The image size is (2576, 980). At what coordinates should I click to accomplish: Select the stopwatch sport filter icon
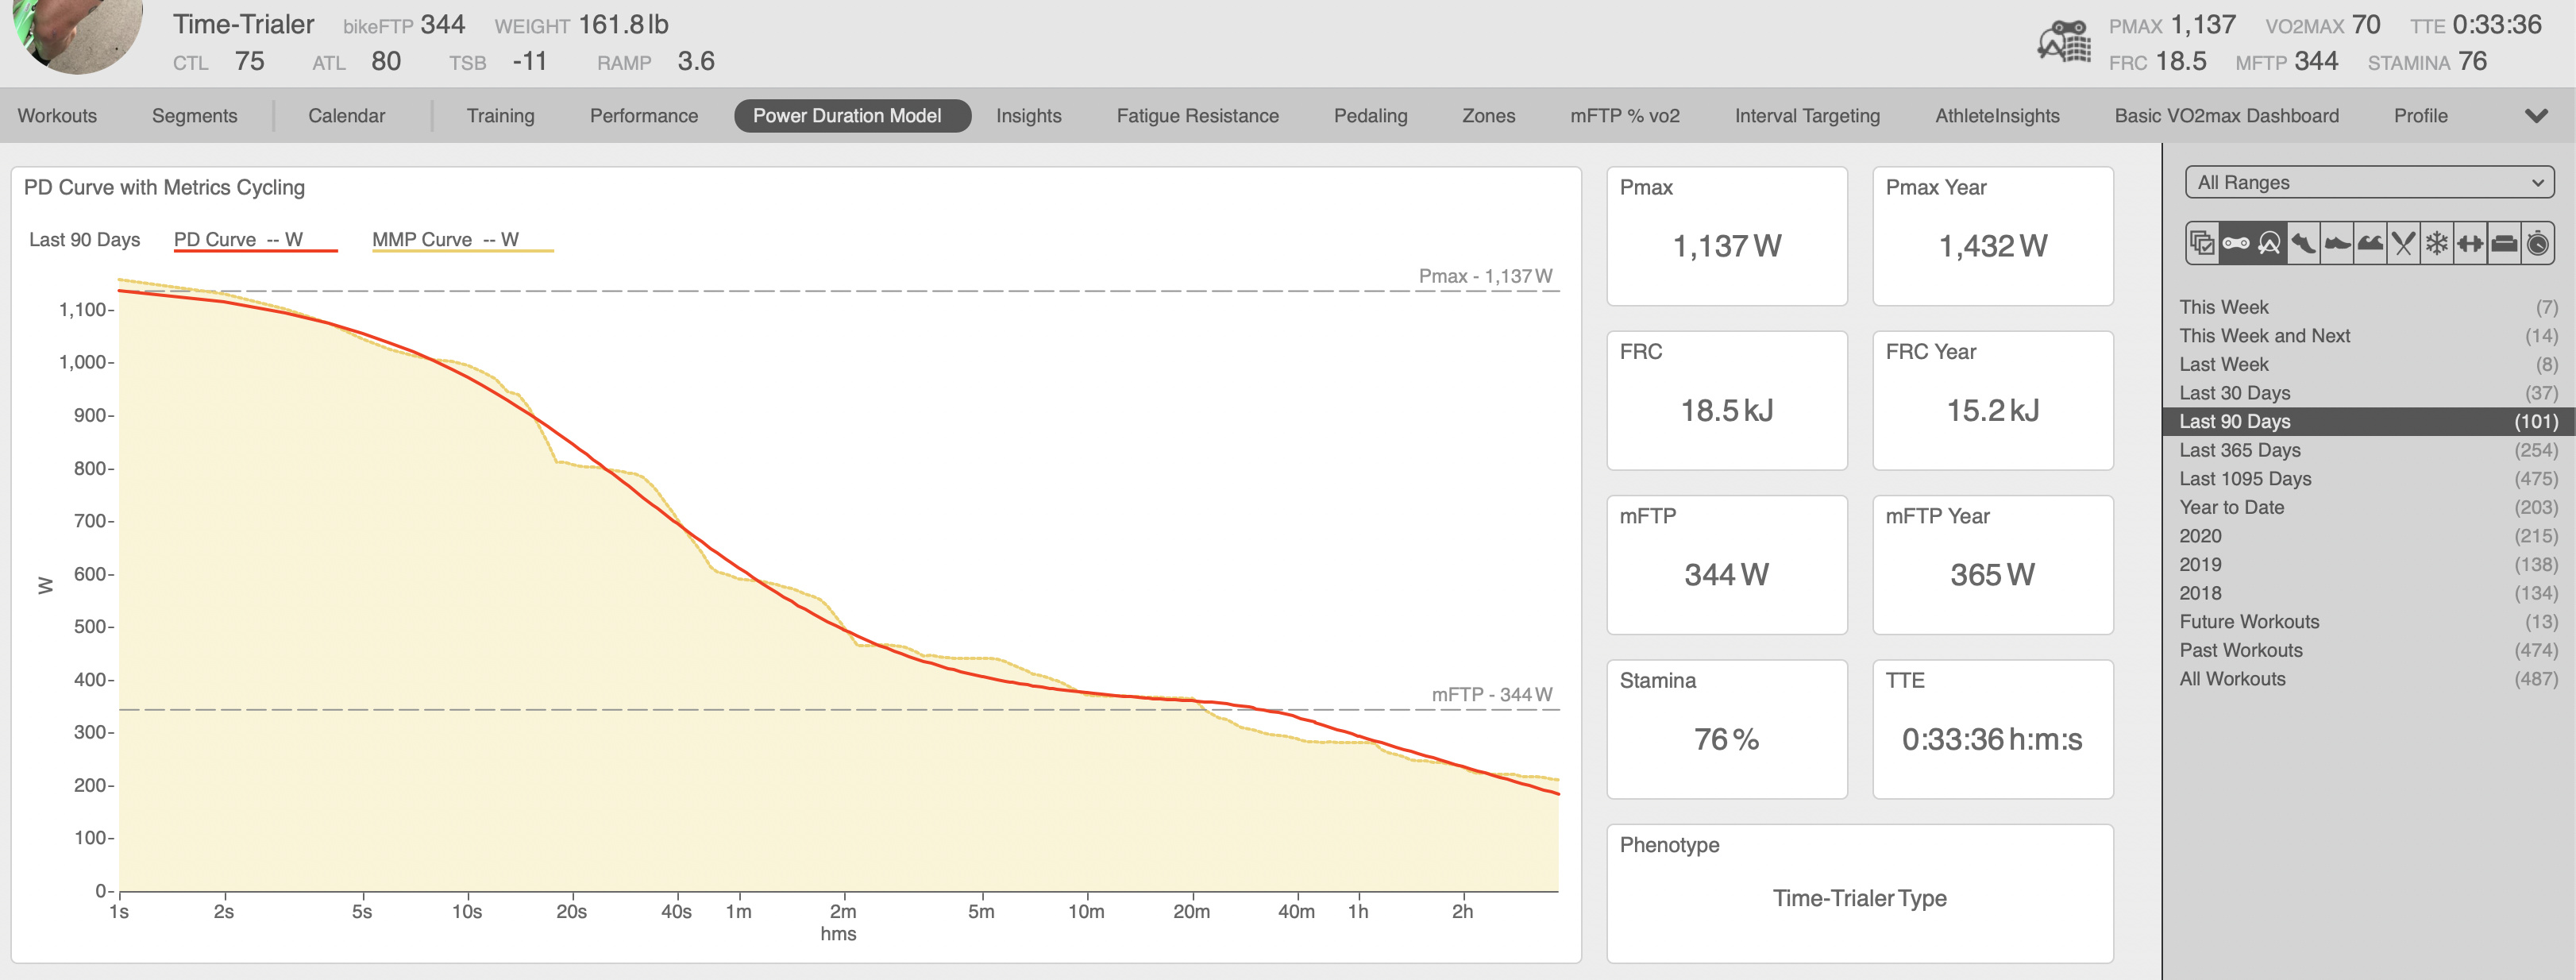2538,244
